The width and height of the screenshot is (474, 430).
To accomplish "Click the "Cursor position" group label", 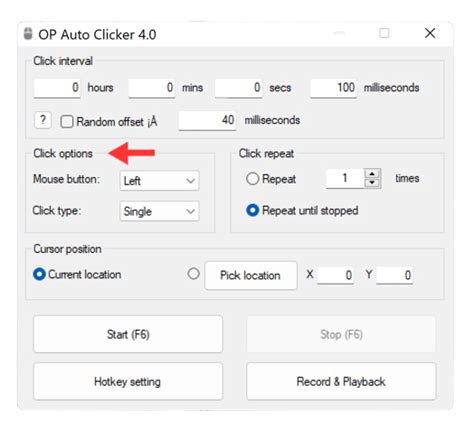I will click(67, 249).
